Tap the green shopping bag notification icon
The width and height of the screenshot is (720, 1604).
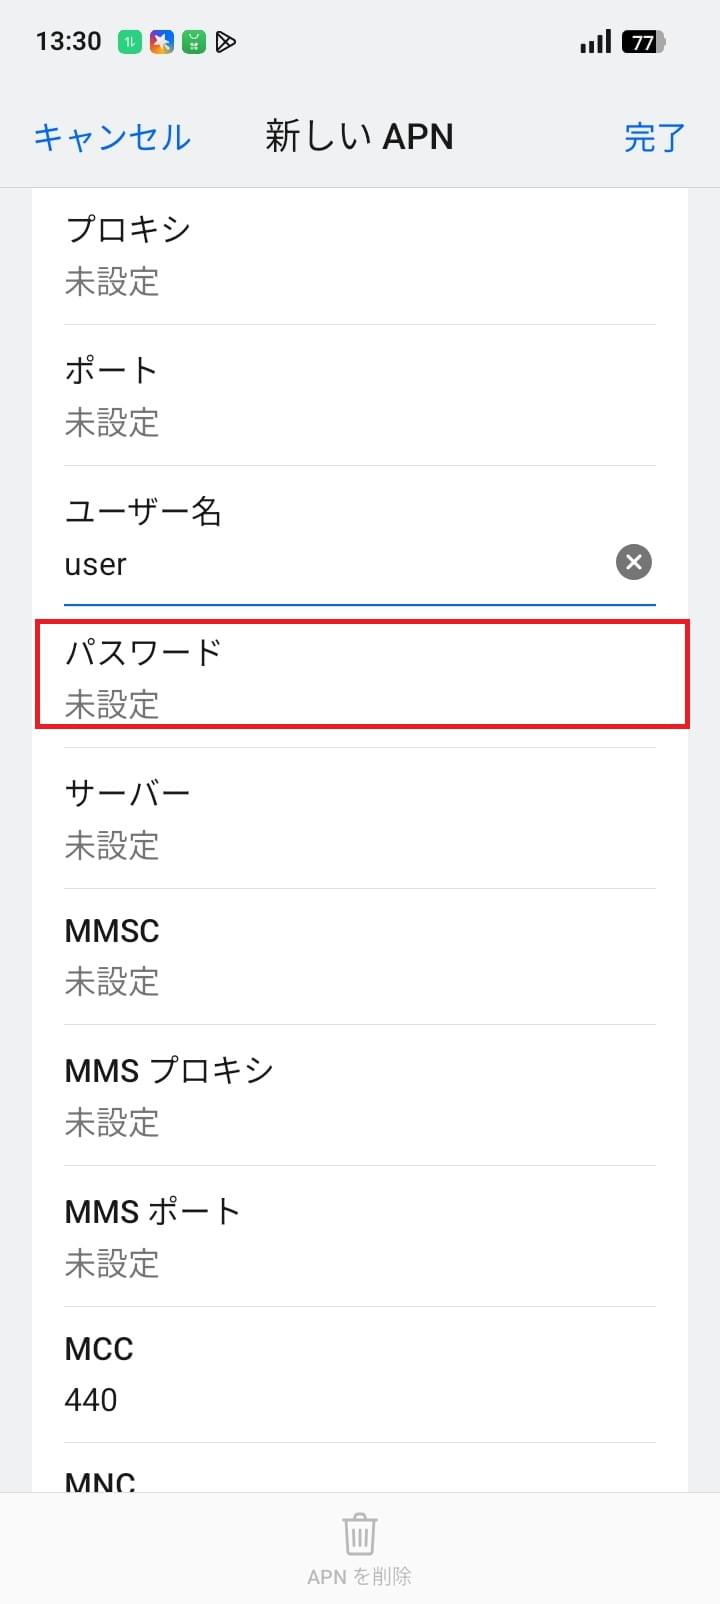tap(192, 42)
